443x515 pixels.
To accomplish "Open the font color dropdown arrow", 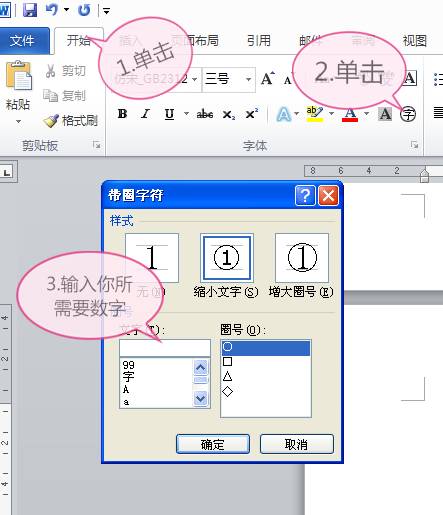I will 366,114.
